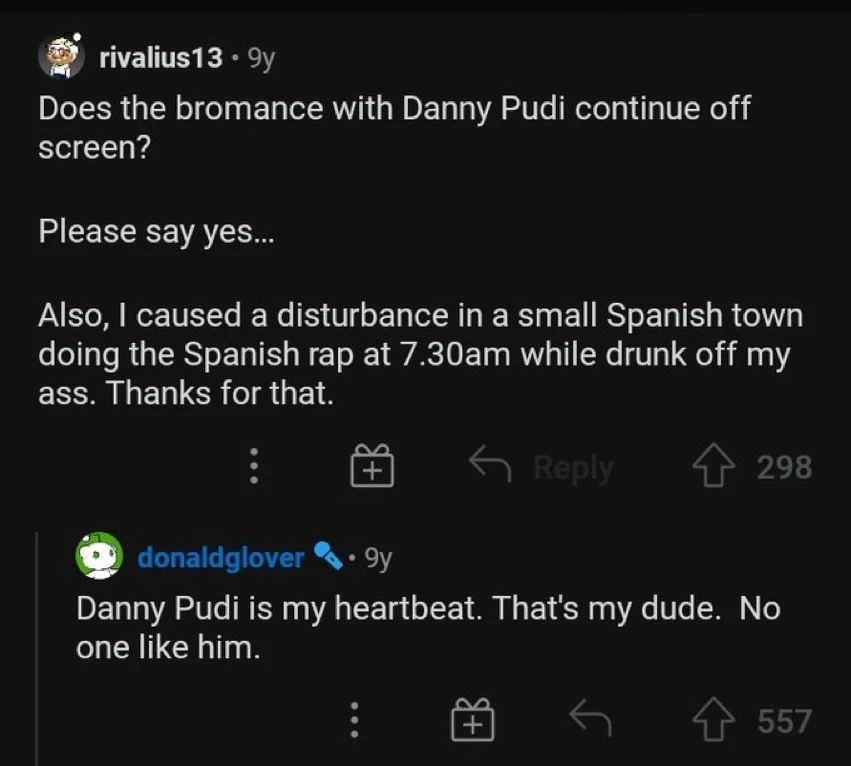The image size is (851, 766).
Task: Click the 298 vote count
Action: pyautogui.click(x=784, y=467)
